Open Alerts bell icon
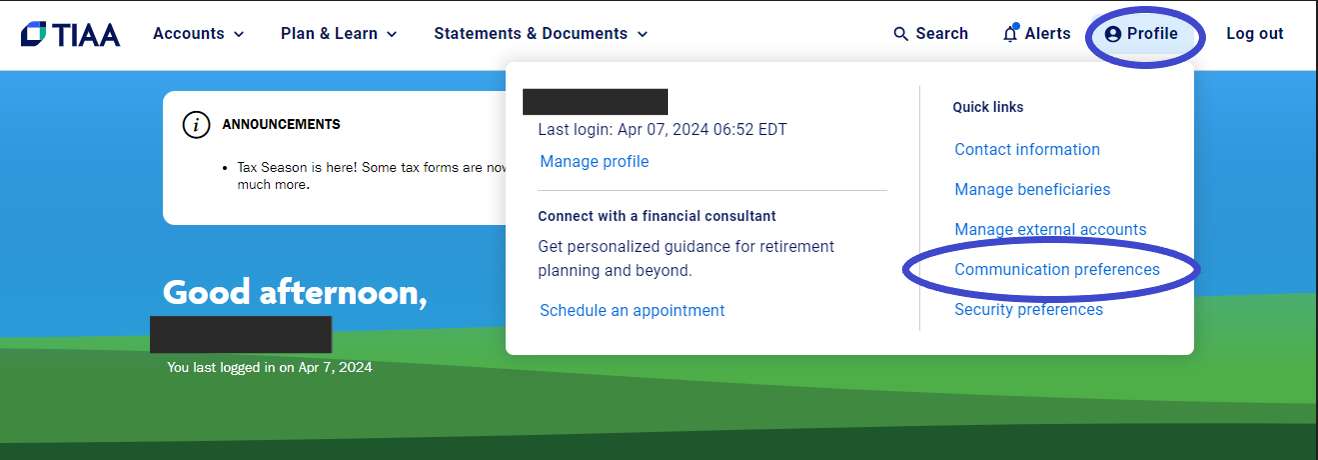Screen dimensions: 1318x460 pyautogui.click(x=1011, y=33)
